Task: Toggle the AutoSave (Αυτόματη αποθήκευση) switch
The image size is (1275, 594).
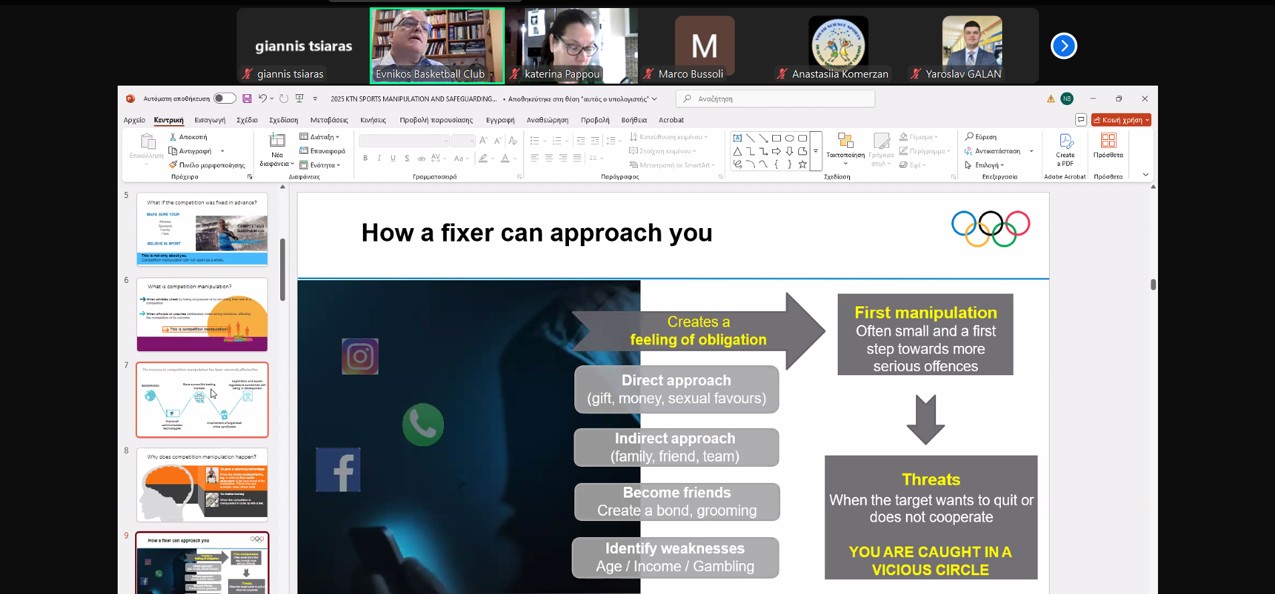Action: coord(224,99)
